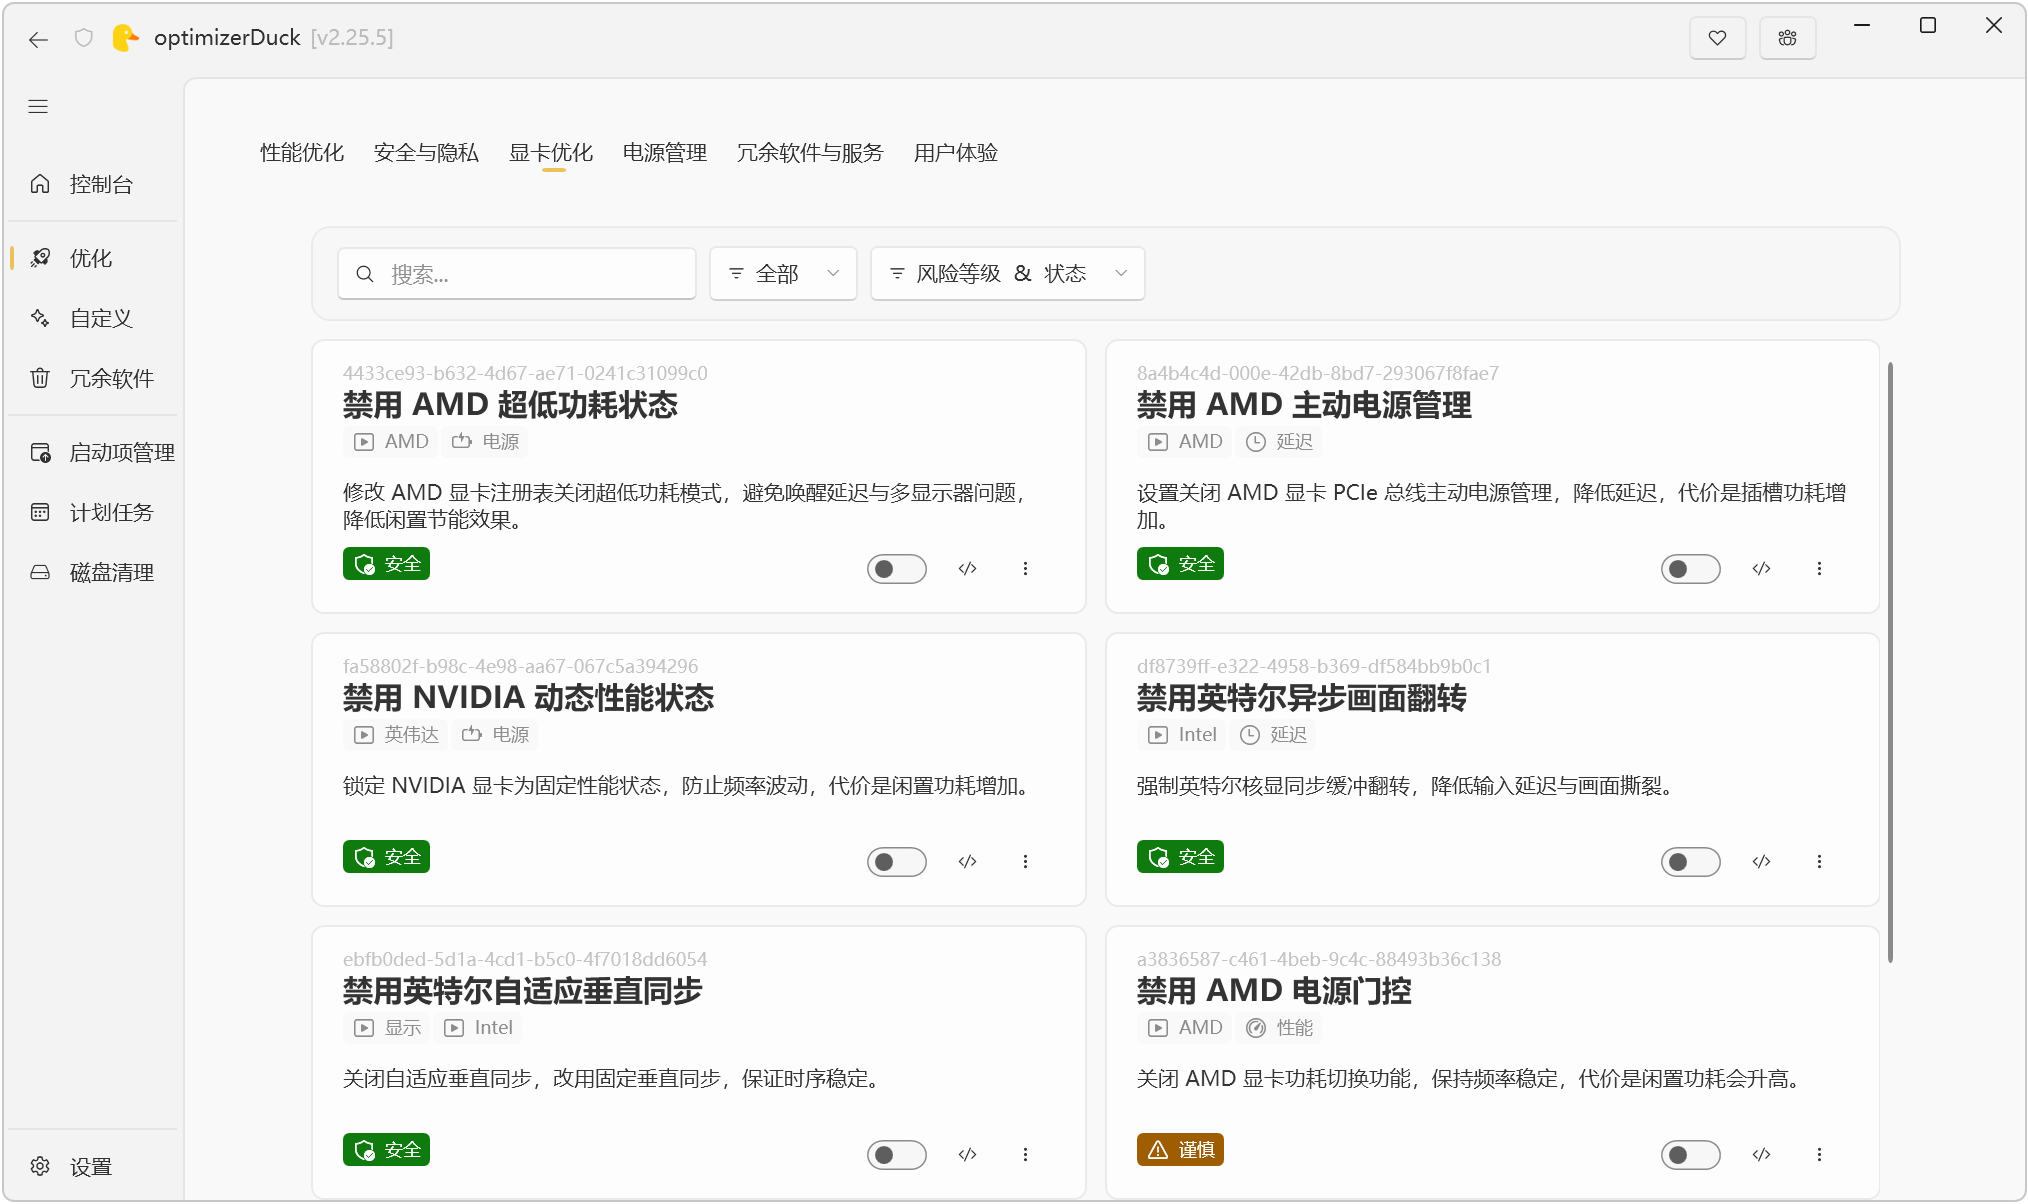Click GUID 8a4b4c4d-000e-42db-8bd7-293067f8fae7

(1318, 373)
